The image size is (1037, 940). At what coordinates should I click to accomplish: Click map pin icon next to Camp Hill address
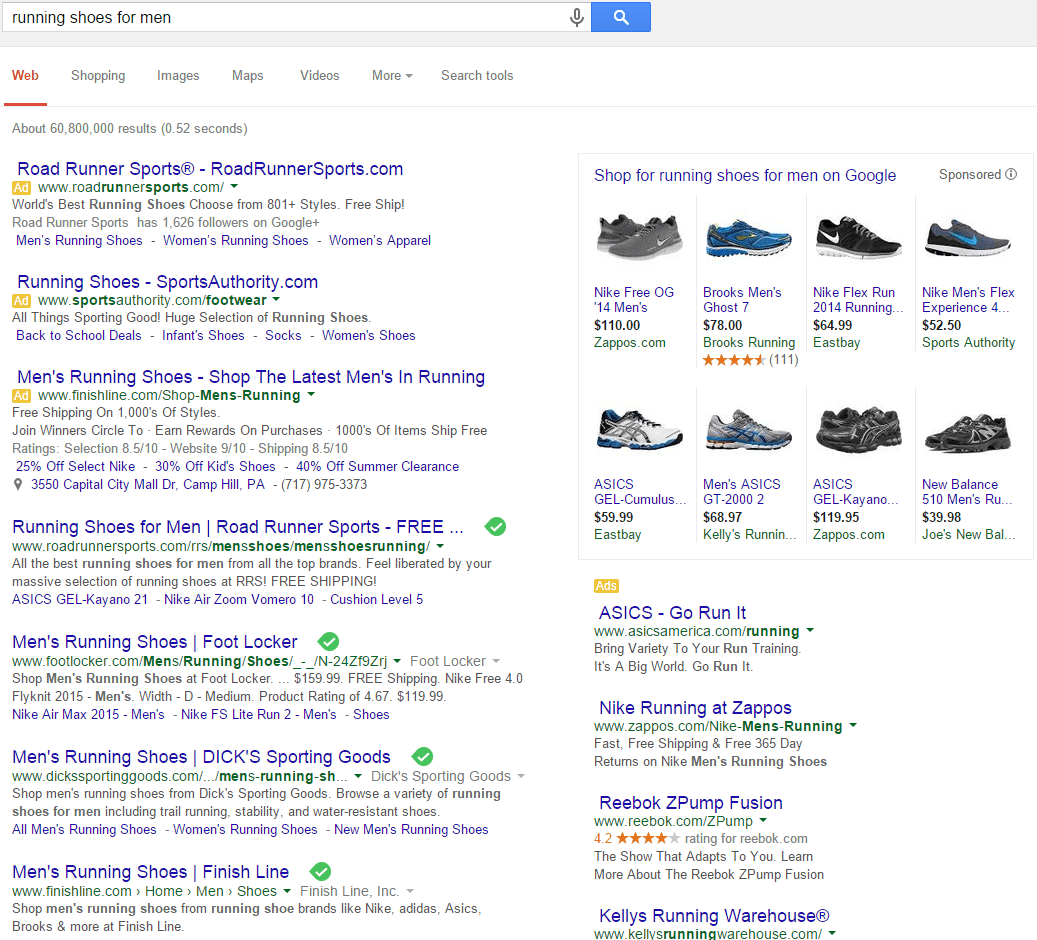click(18, 485)
